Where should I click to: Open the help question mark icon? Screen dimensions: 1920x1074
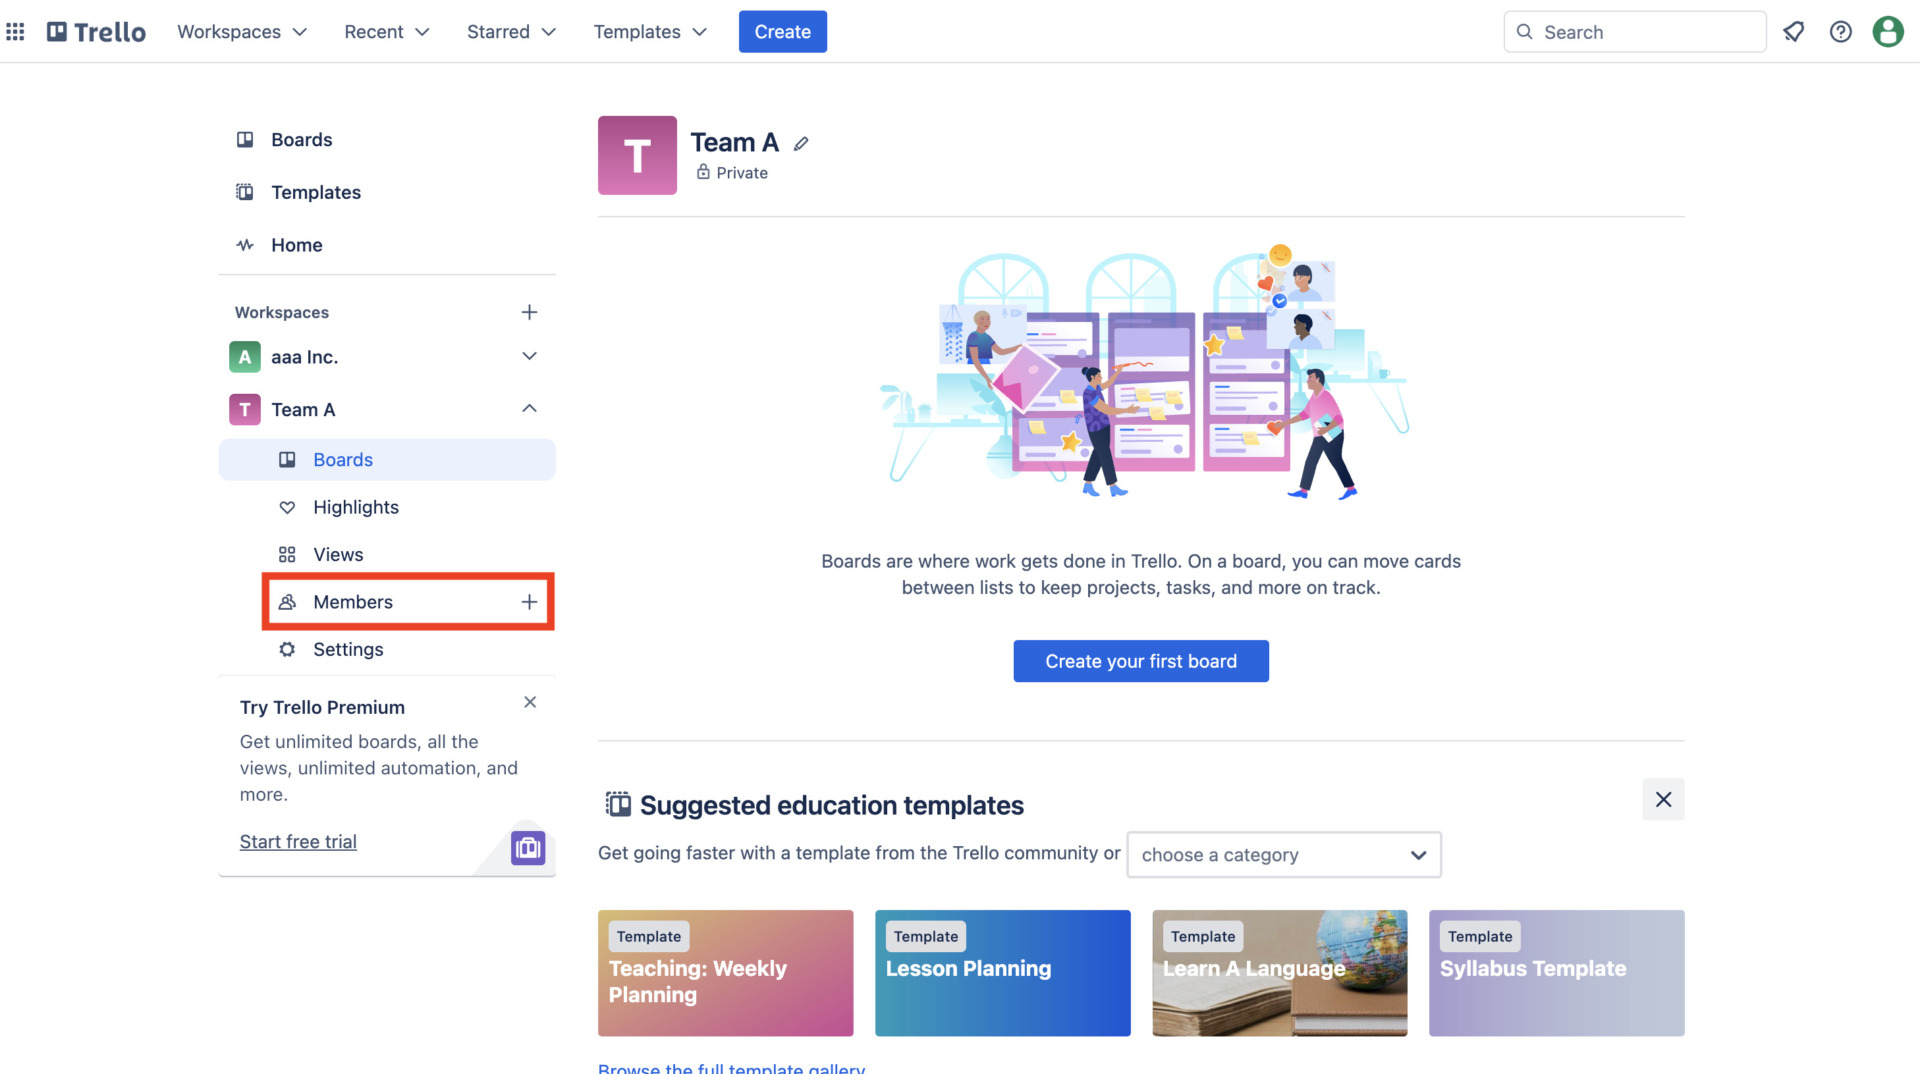[1840, 32]
